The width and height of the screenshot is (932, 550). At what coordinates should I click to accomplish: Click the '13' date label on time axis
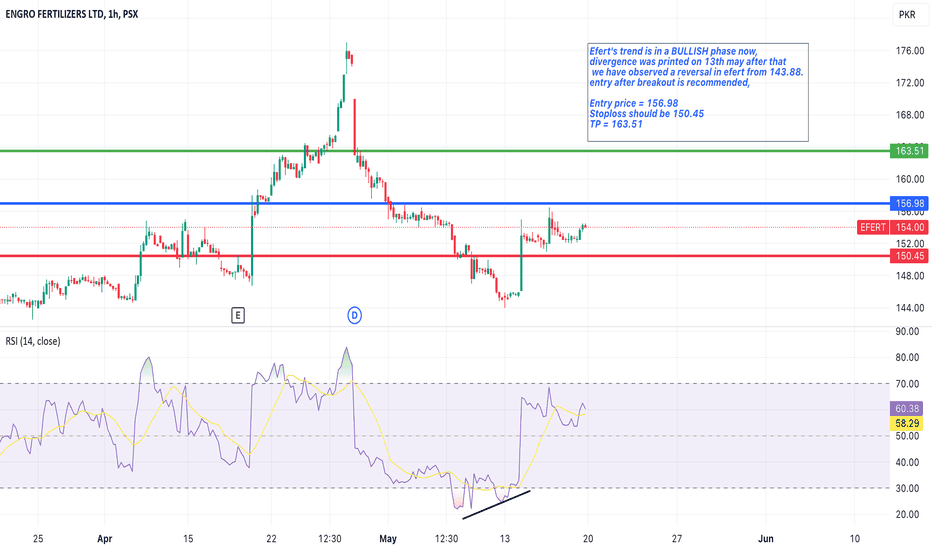point(505,539)
